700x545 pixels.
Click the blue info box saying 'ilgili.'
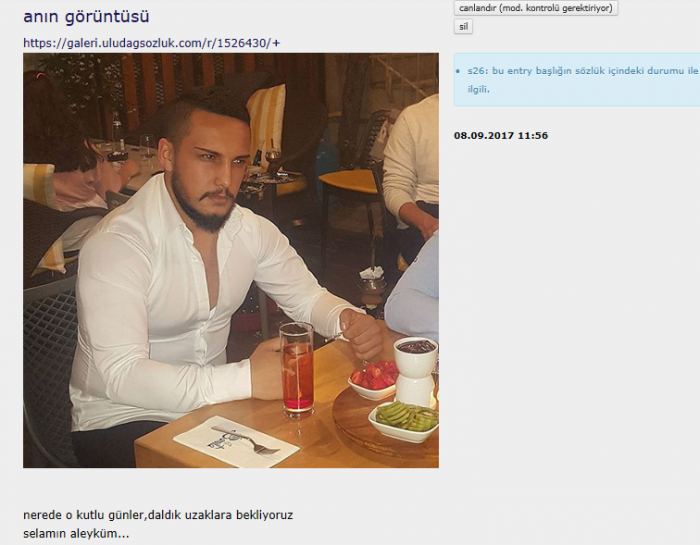coord(577,79)
